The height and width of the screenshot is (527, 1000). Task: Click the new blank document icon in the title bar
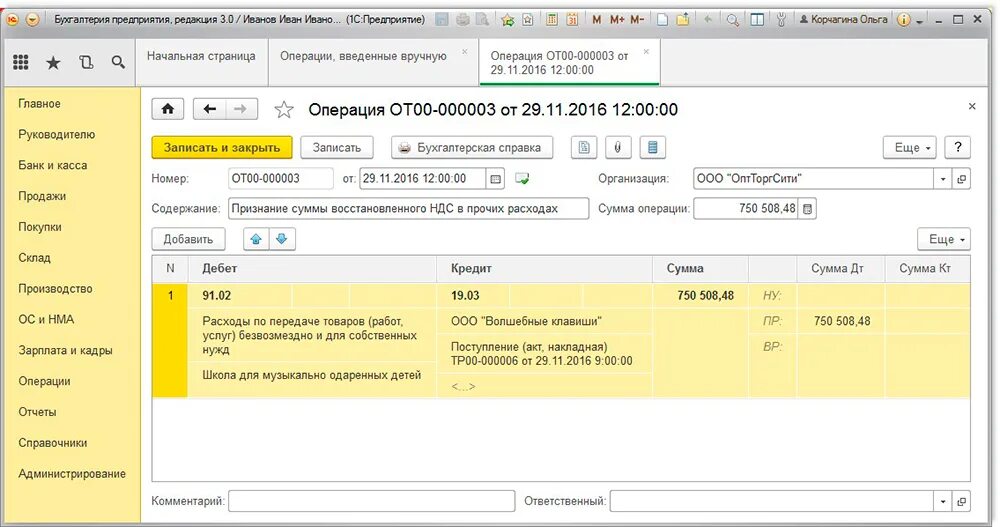(x=663, y=20)
